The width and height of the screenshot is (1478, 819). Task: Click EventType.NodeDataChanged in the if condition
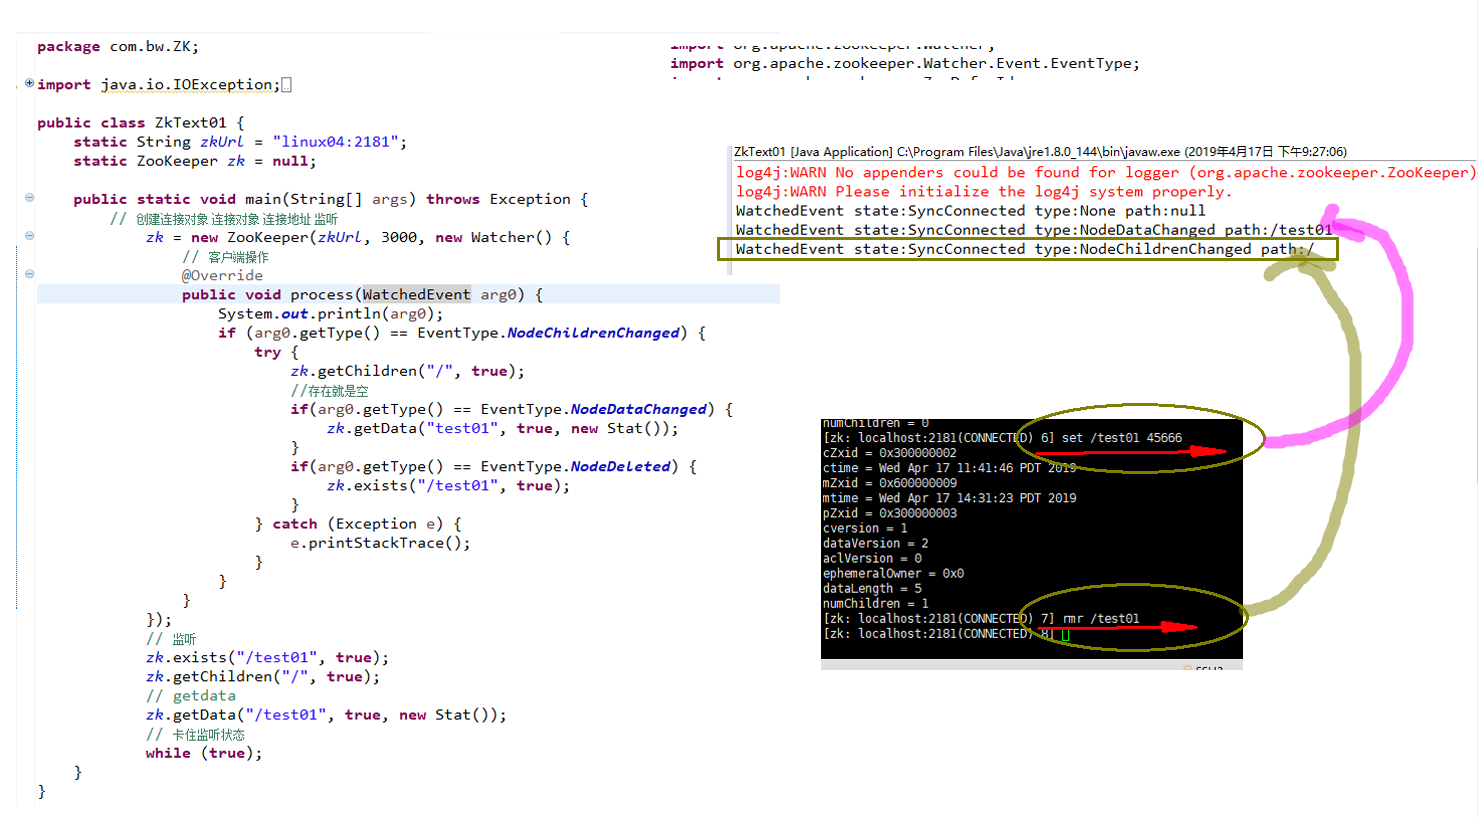pyautogui.click(x=594, y=409)
